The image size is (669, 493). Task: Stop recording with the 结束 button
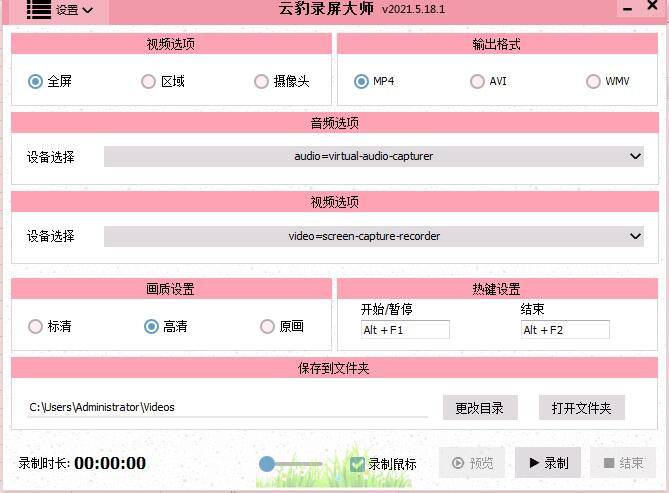623,463
